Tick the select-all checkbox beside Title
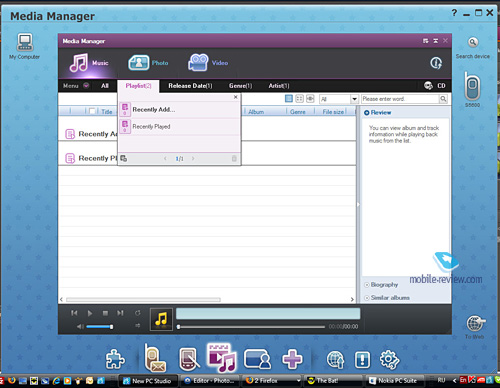The height and width of the screenshot is (388, 500). tap(93, 111)
